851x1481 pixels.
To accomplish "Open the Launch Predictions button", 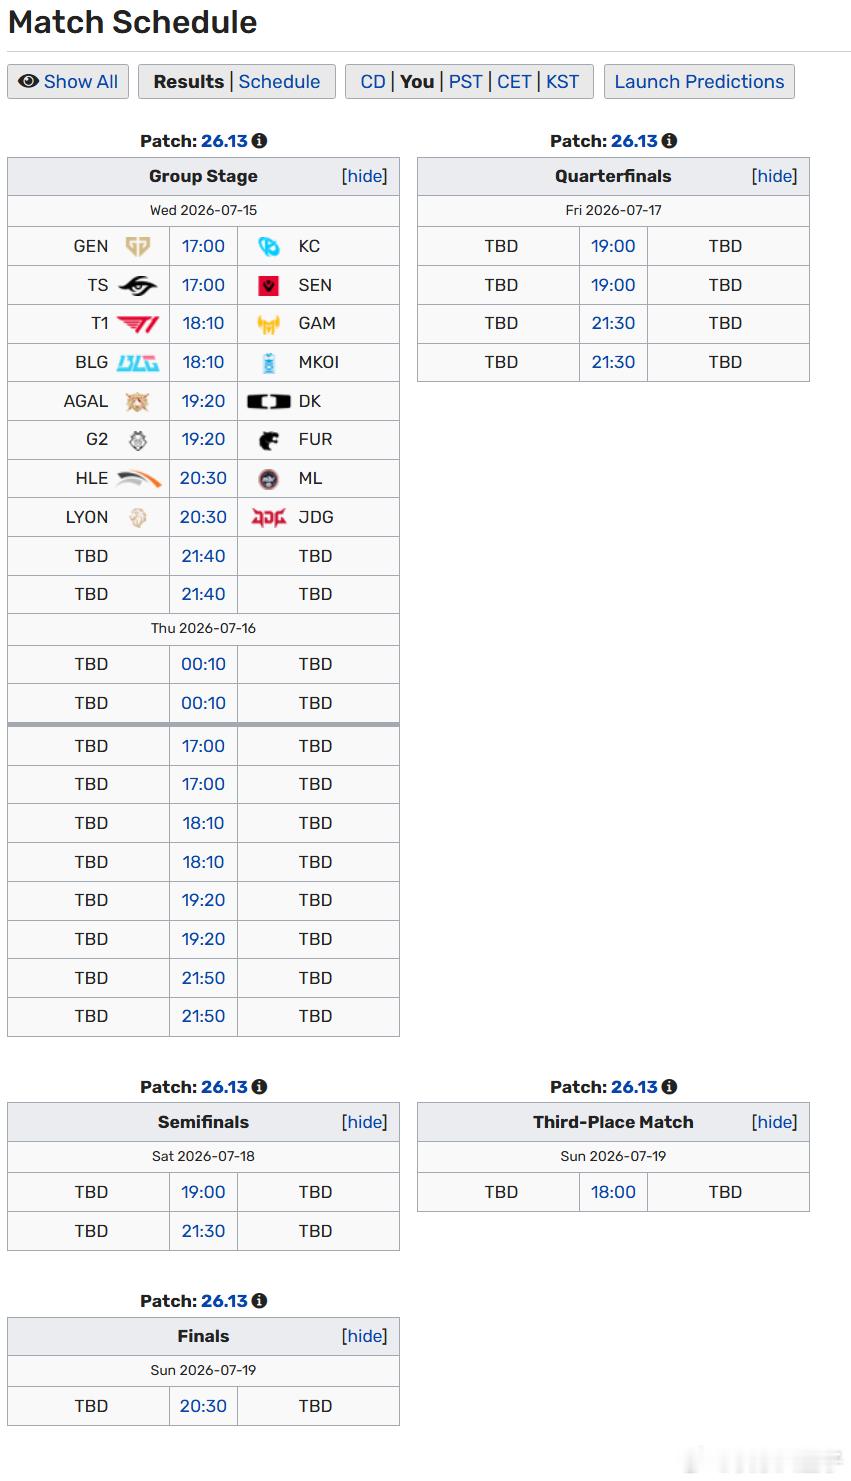I will [699, 82].
